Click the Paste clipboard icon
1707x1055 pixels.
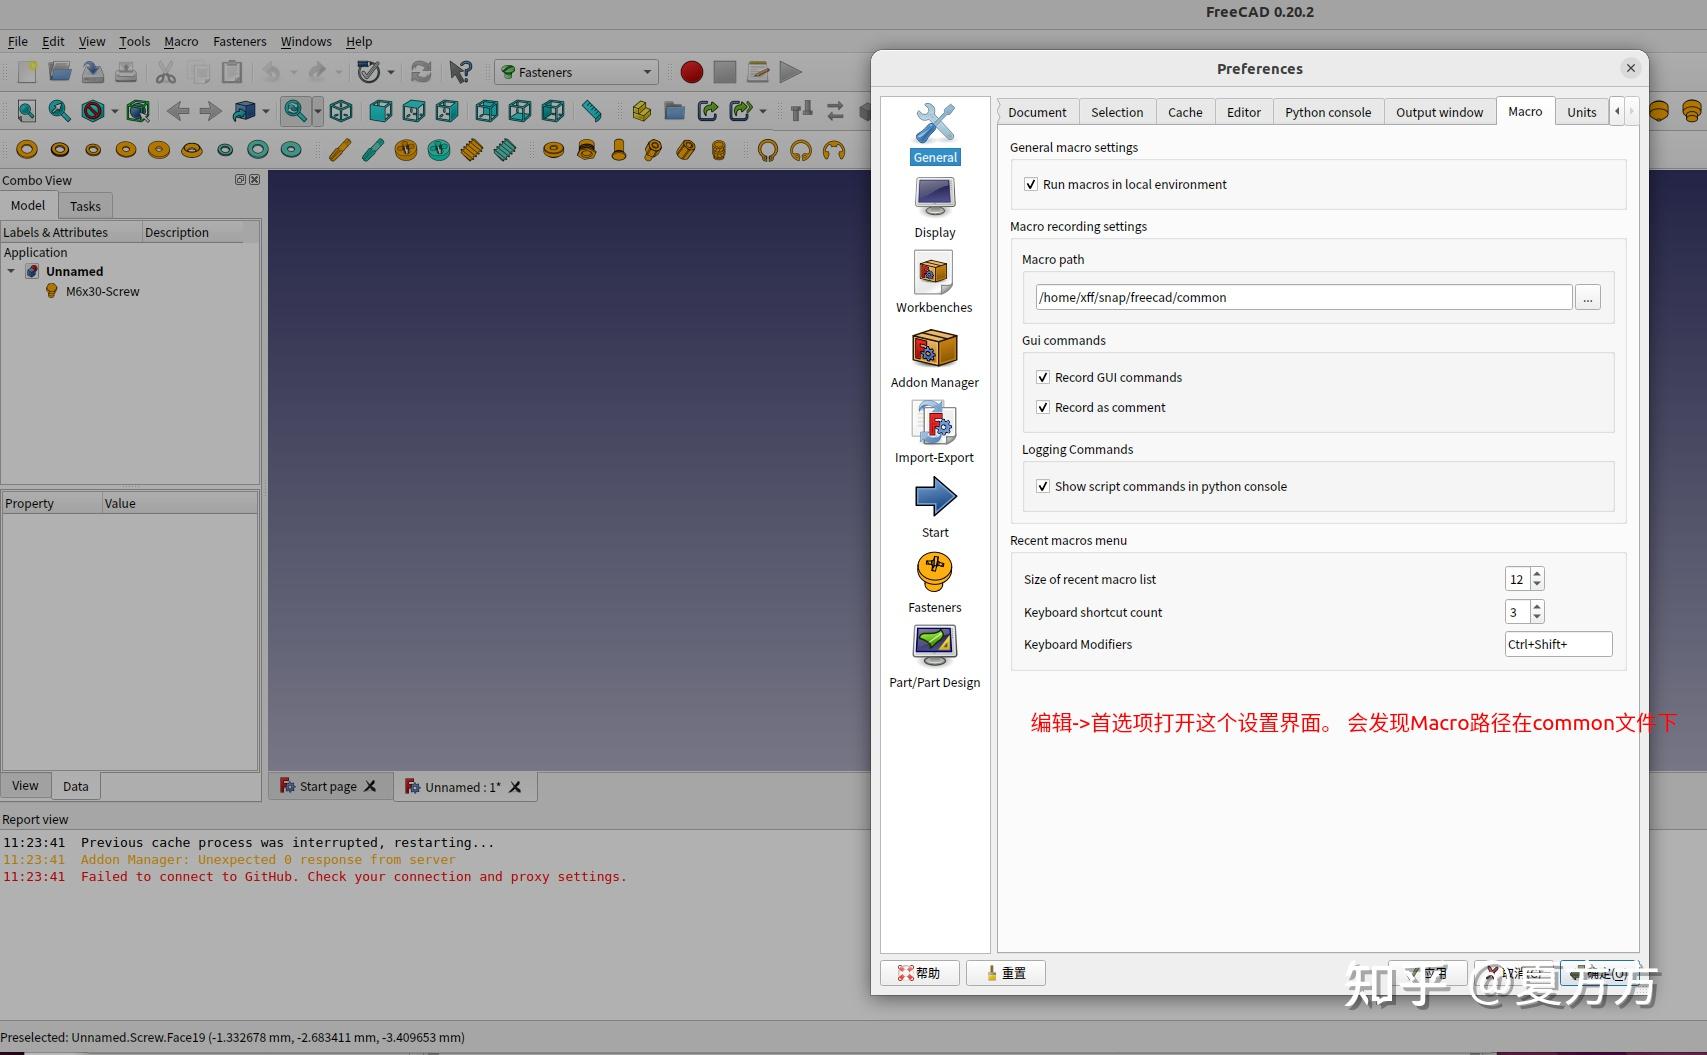click(x=232, y=72)
